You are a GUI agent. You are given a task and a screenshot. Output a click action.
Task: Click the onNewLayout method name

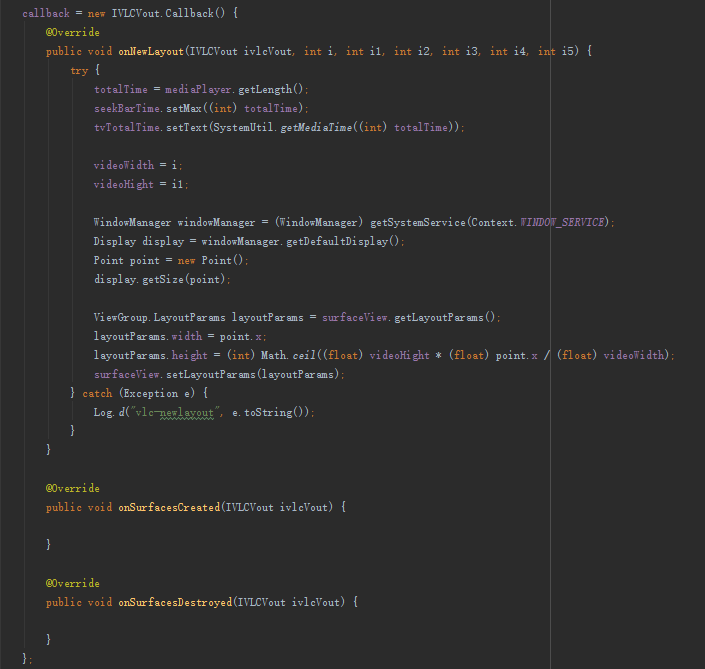tap(151, 52)
